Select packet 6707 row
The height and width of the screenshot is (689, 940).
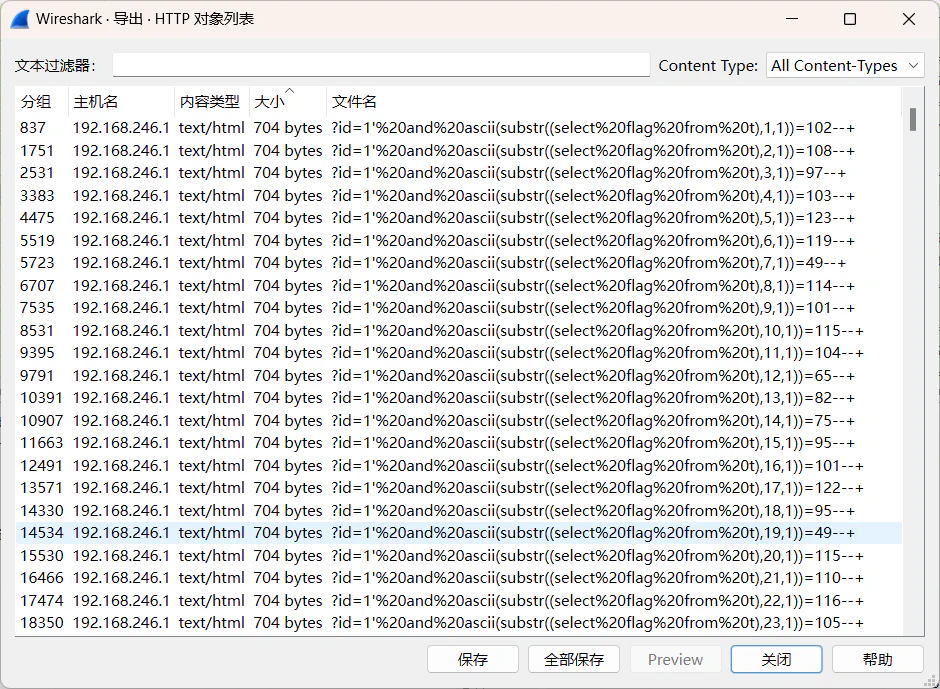(x=459, y=285)
